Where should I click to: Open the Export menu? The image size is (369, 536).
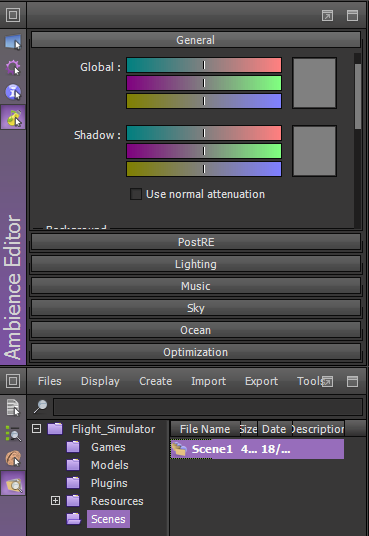point(261,381)
